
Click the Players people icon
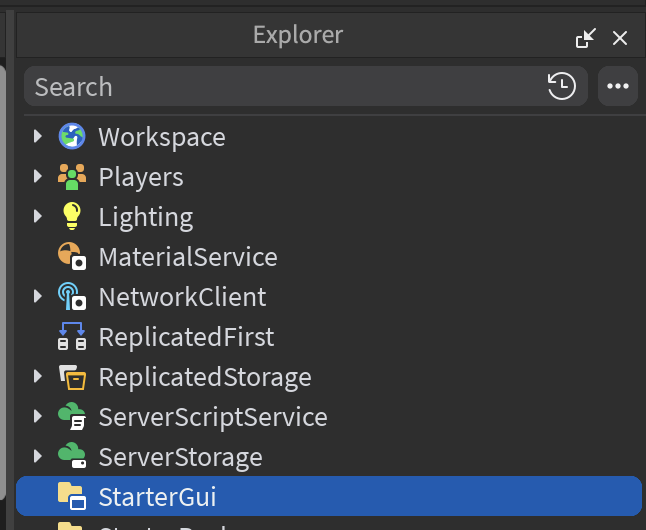pyautogui.click(x=72, y=177)
